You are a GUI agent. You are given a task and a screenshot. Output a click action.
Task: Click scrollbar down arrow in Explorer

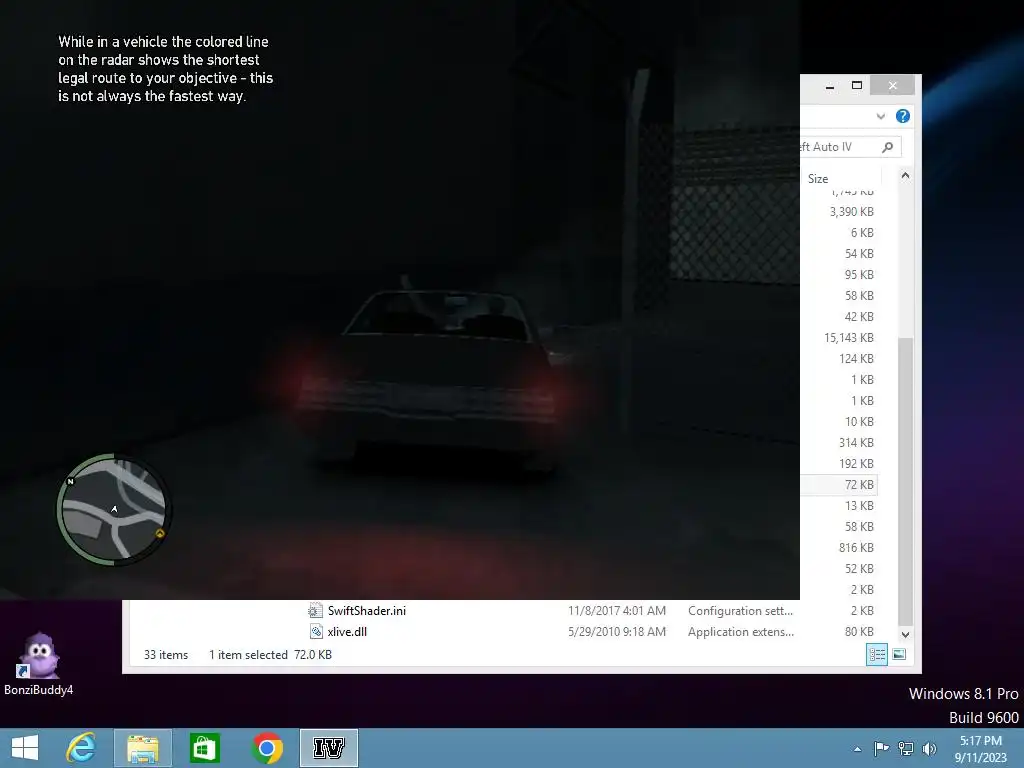point(905,634)
